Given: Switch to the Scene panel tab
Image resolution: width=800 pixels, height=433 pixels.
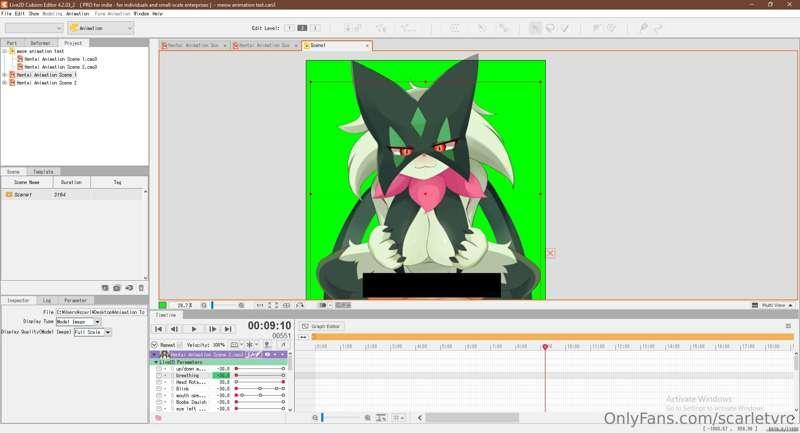Looking at the screenshot, I should click(13, 172).
